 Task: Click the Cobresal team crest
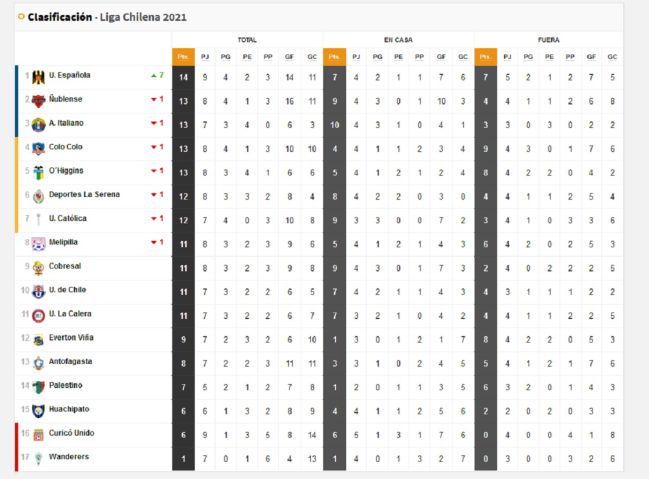(39, 267)
